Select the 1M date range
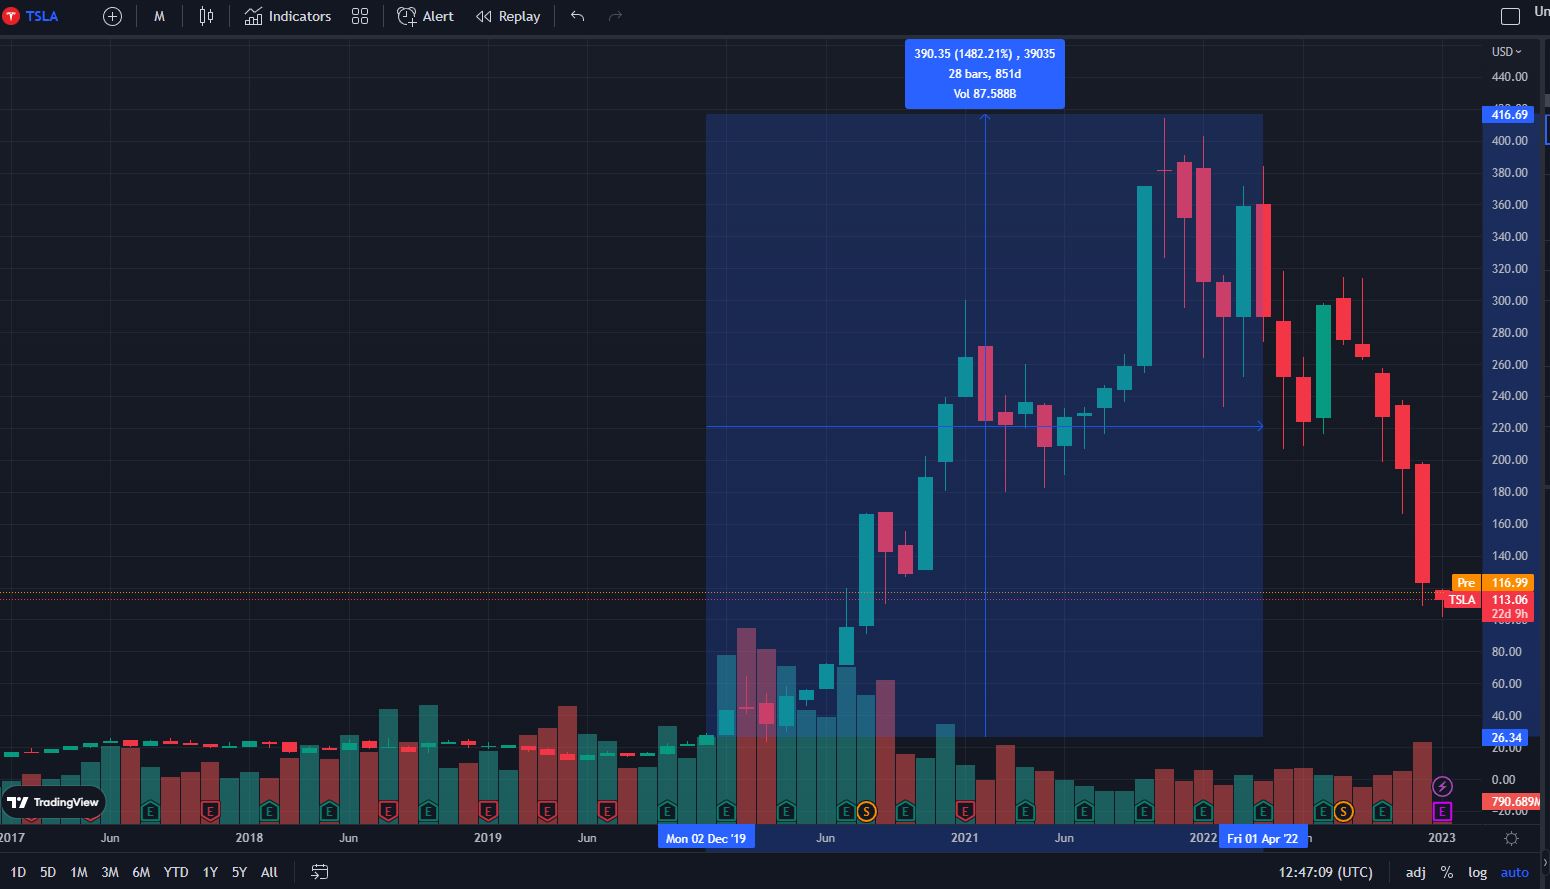The image size is (1550, 889). 79,872
